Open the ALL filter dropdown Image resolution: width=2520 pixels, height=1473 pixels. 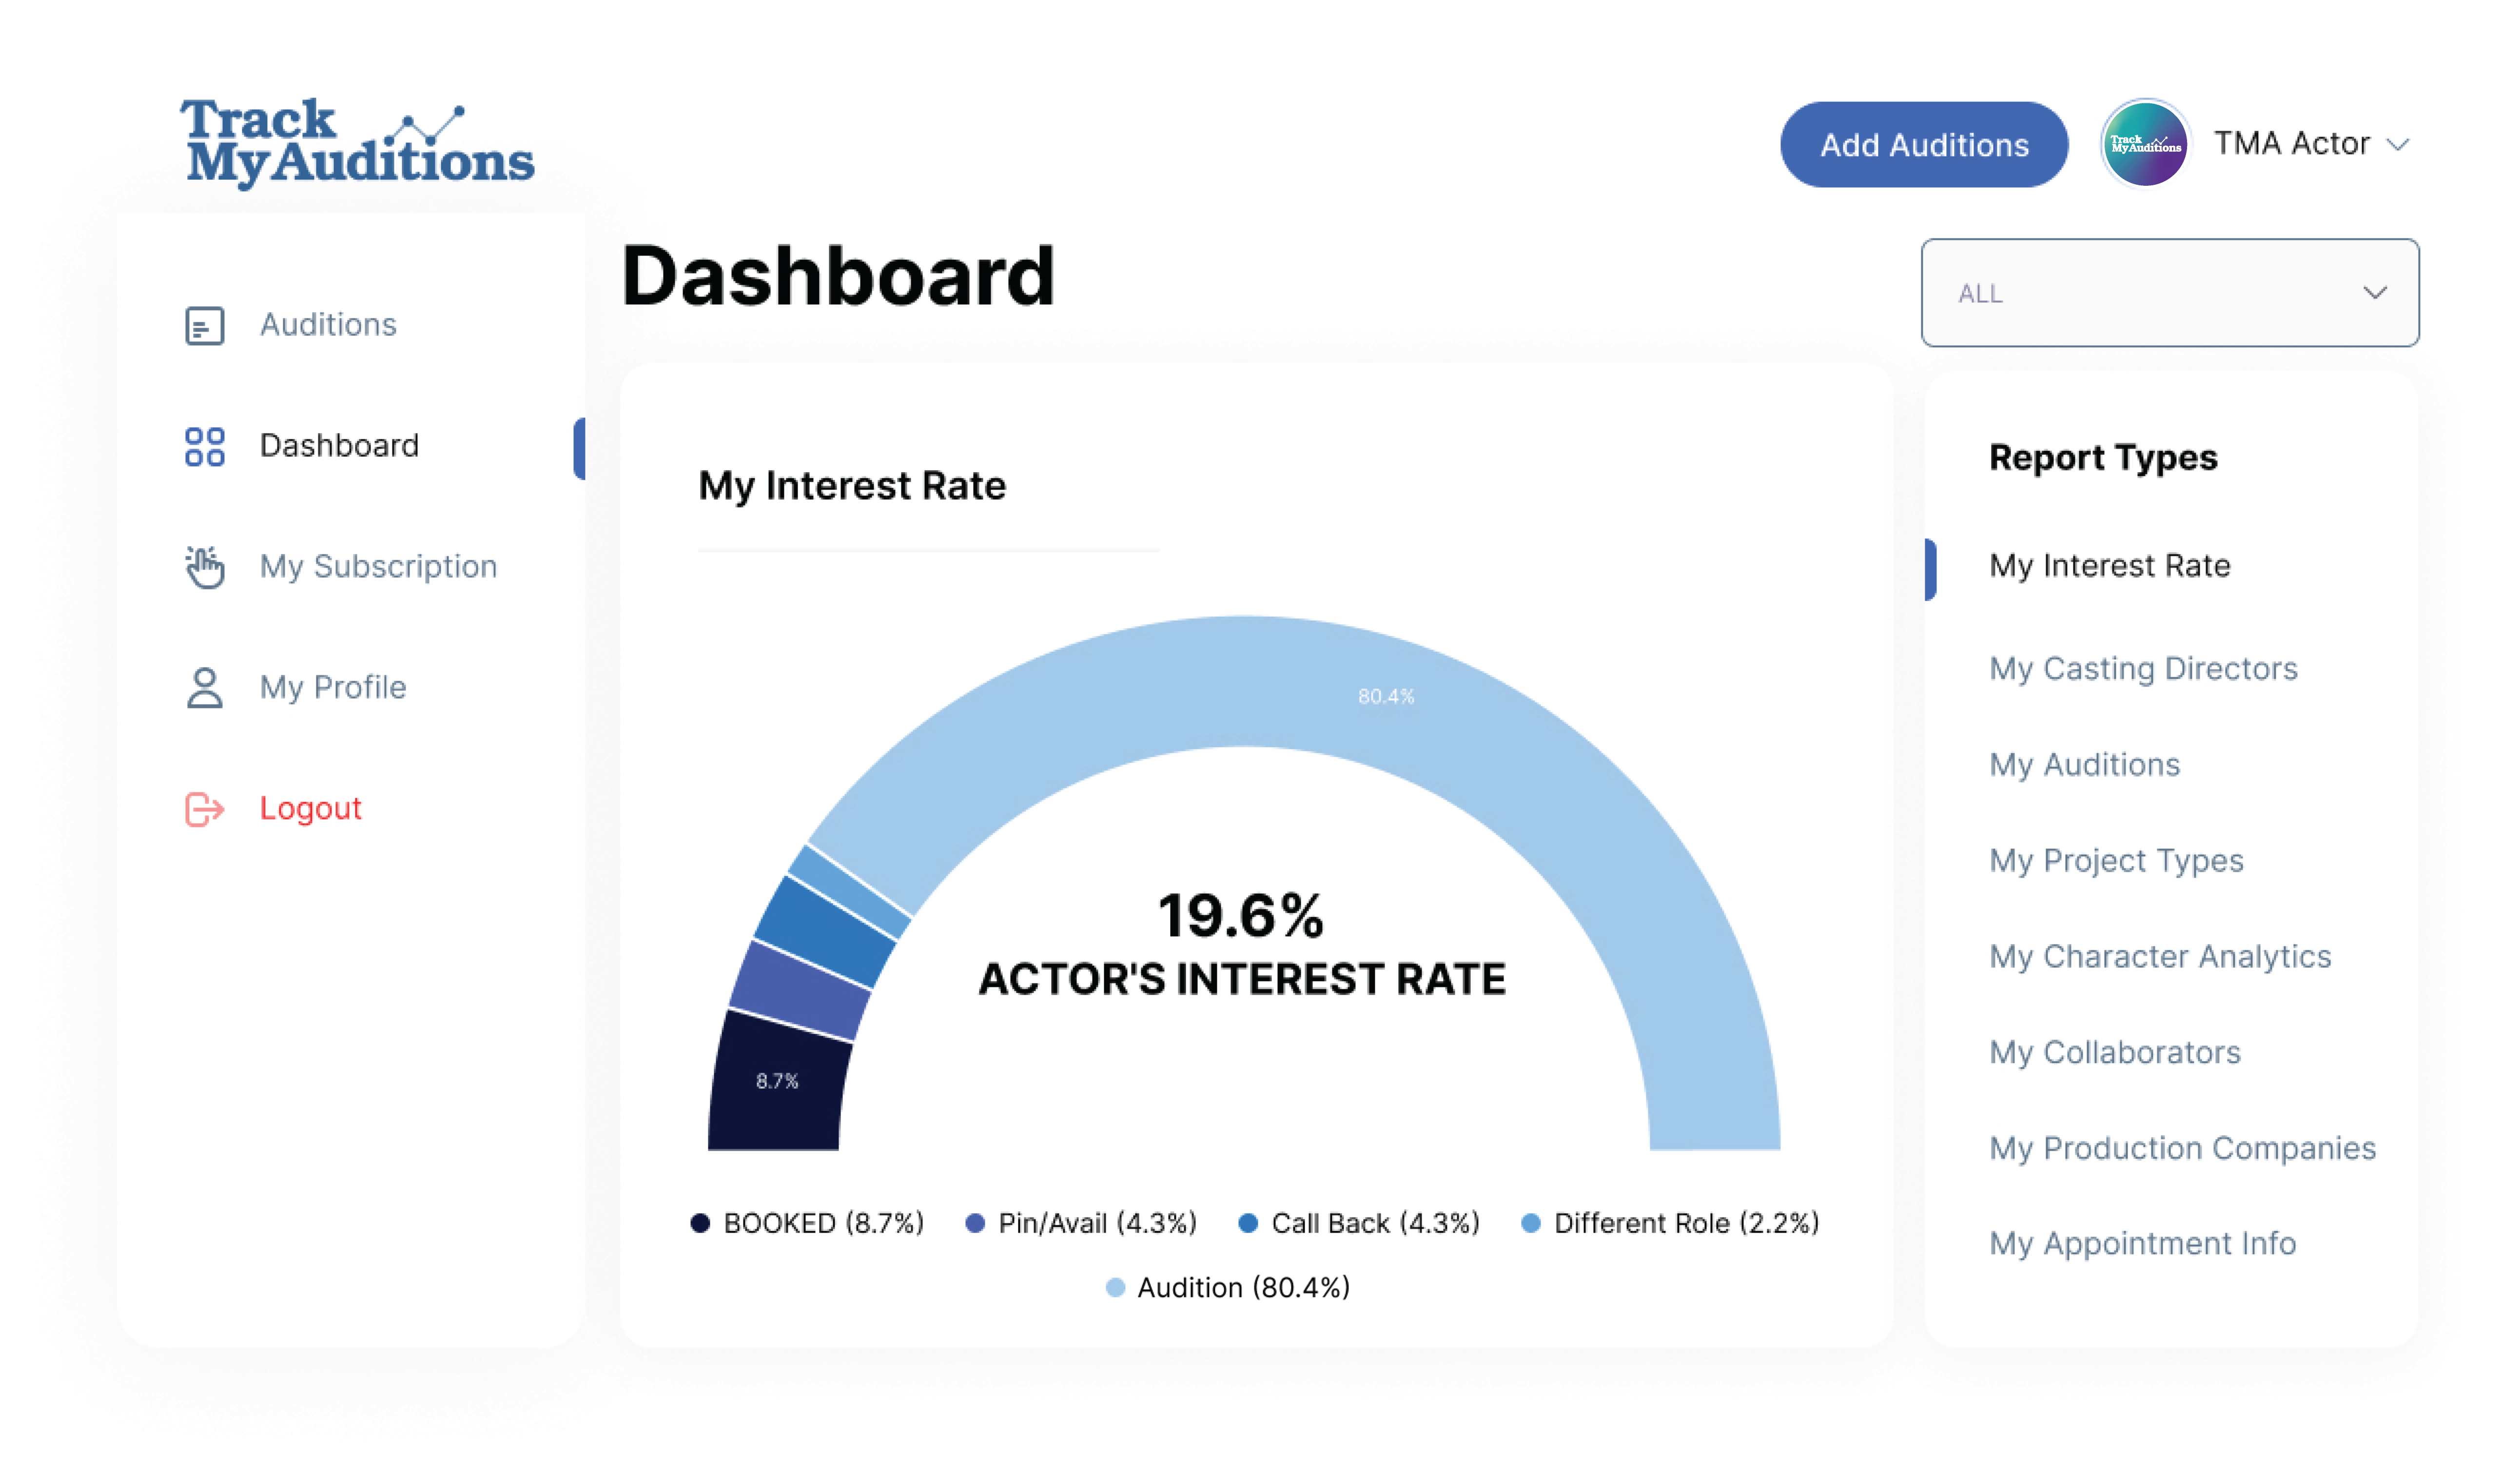pos(2170,293)
